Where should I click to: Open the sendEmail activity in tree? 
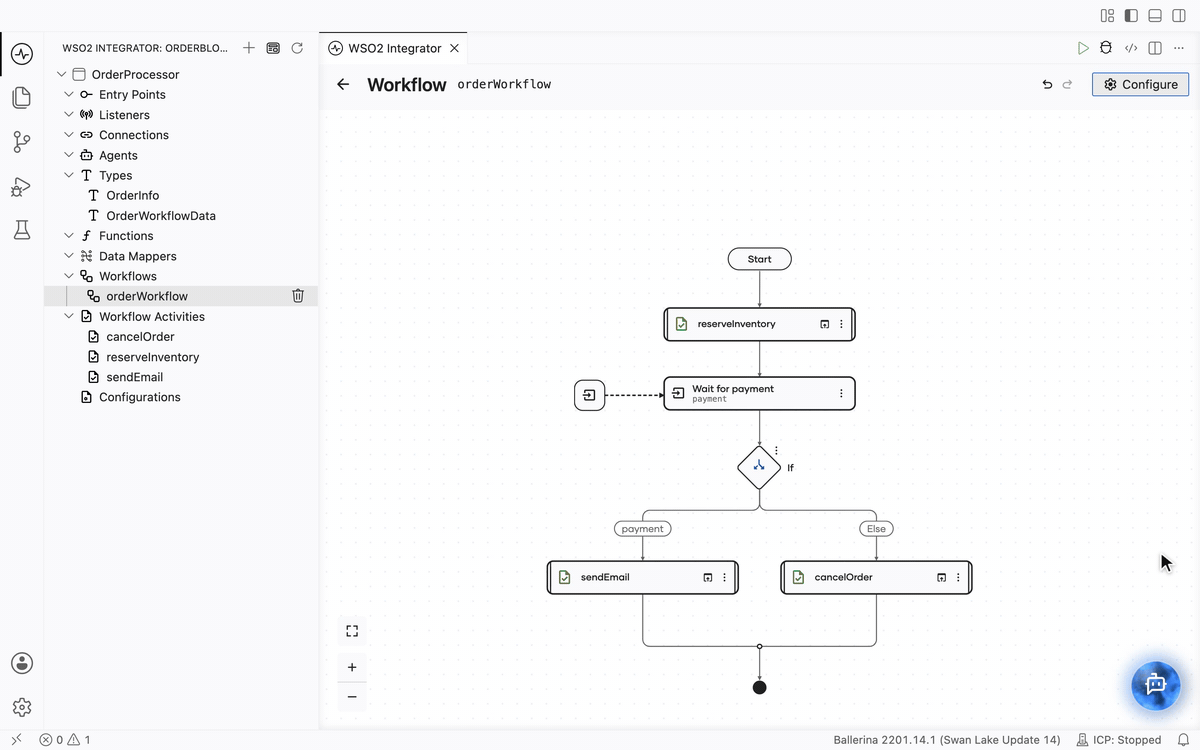coord(134,377)
